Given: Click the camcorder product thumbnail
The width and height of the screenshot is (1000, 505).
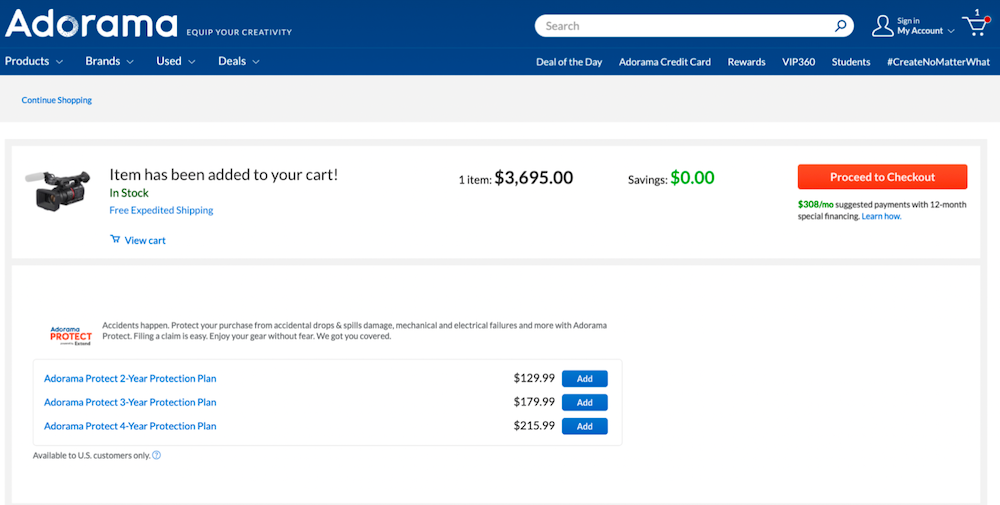Looking at the screenshot, I should [x=58, y=189].
